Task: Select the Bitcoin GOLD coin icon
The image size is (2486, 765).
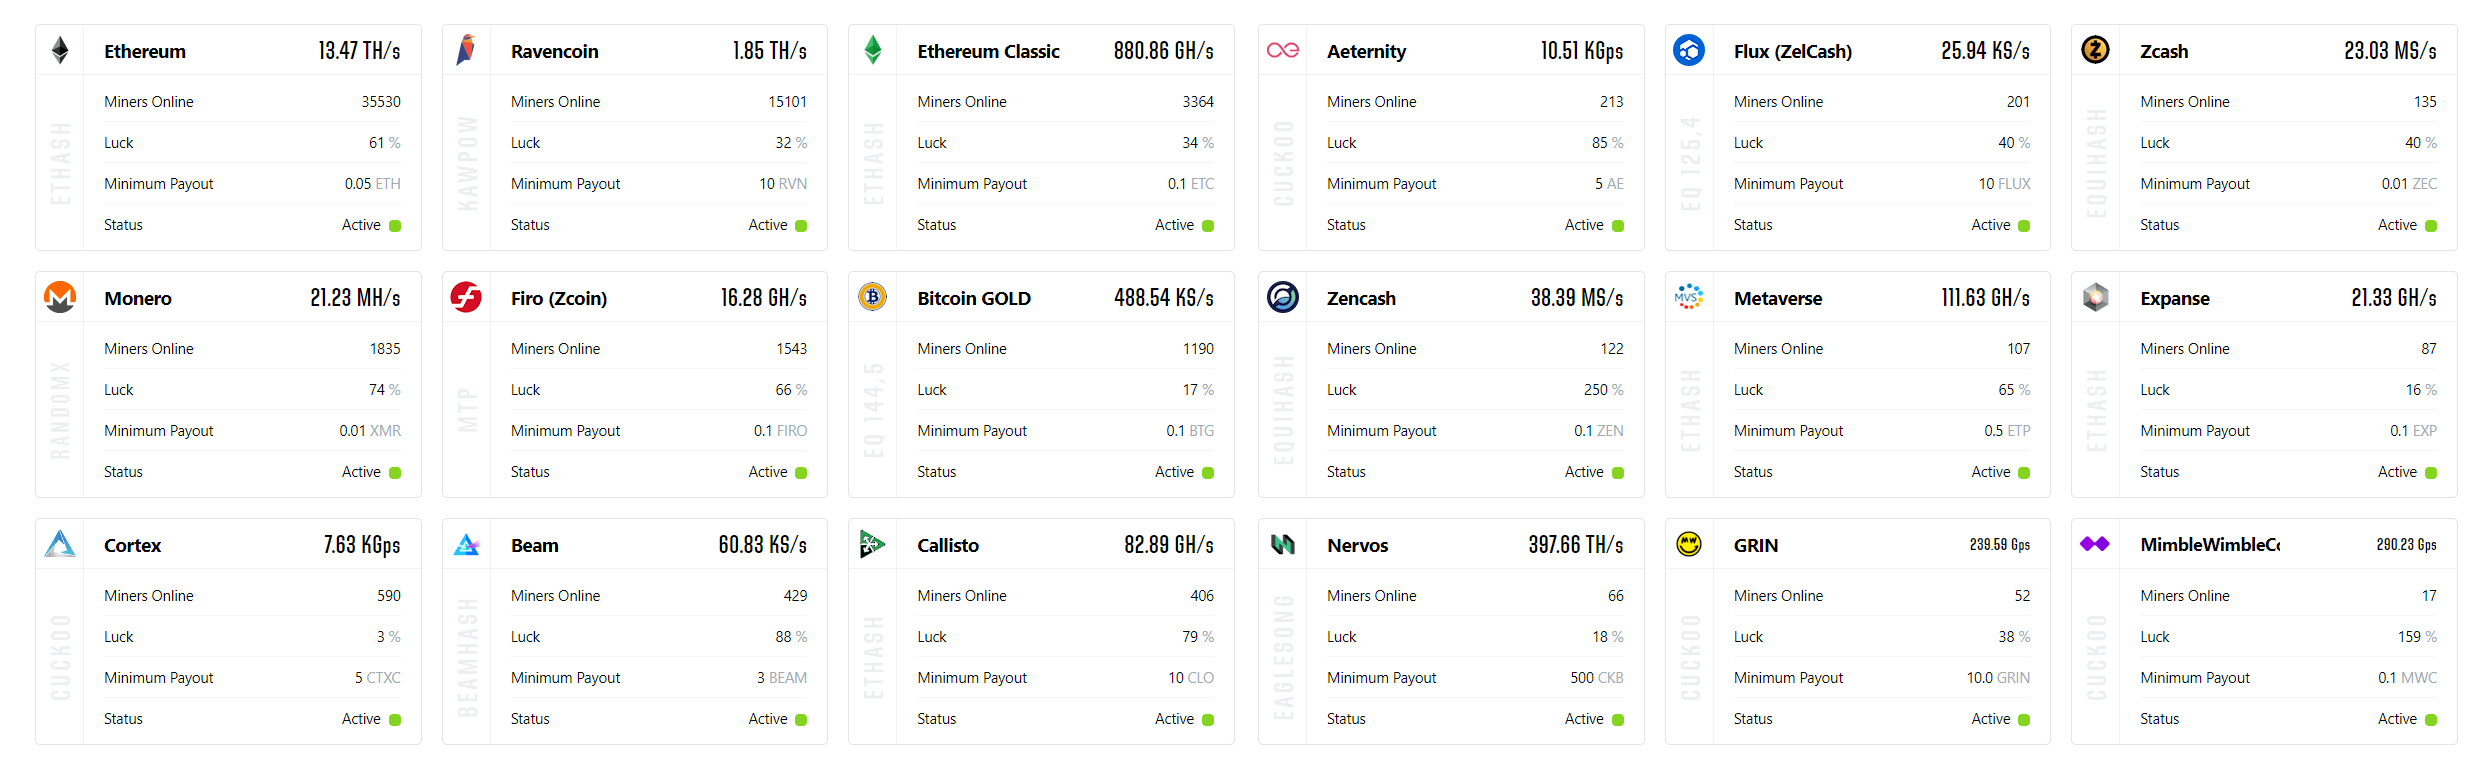Action: 873,297
